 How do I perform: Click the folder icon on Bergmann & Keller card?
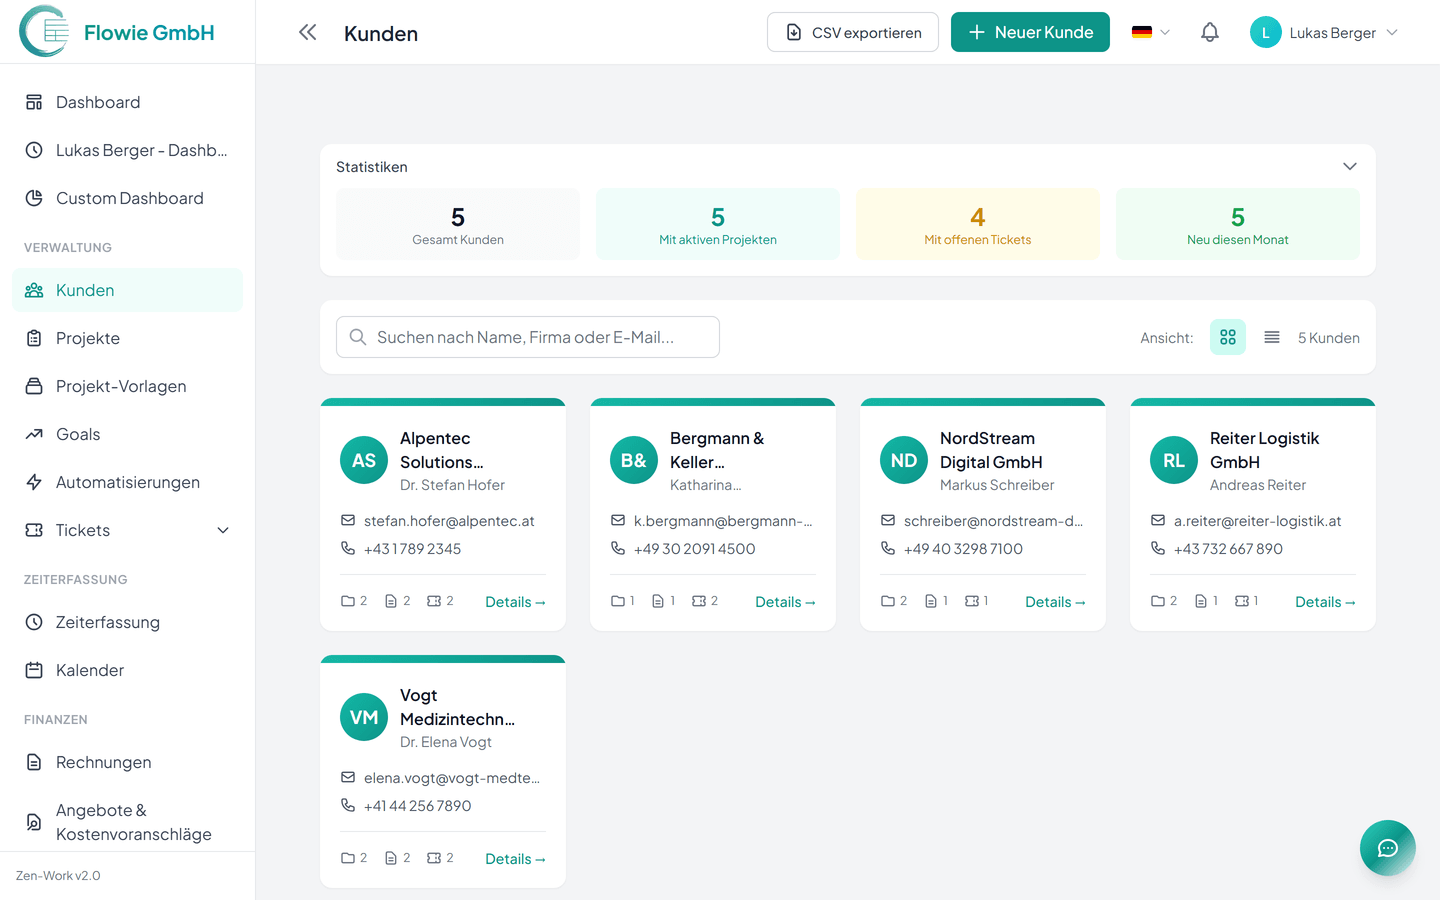pyautogui.click(x=618, y=601)
